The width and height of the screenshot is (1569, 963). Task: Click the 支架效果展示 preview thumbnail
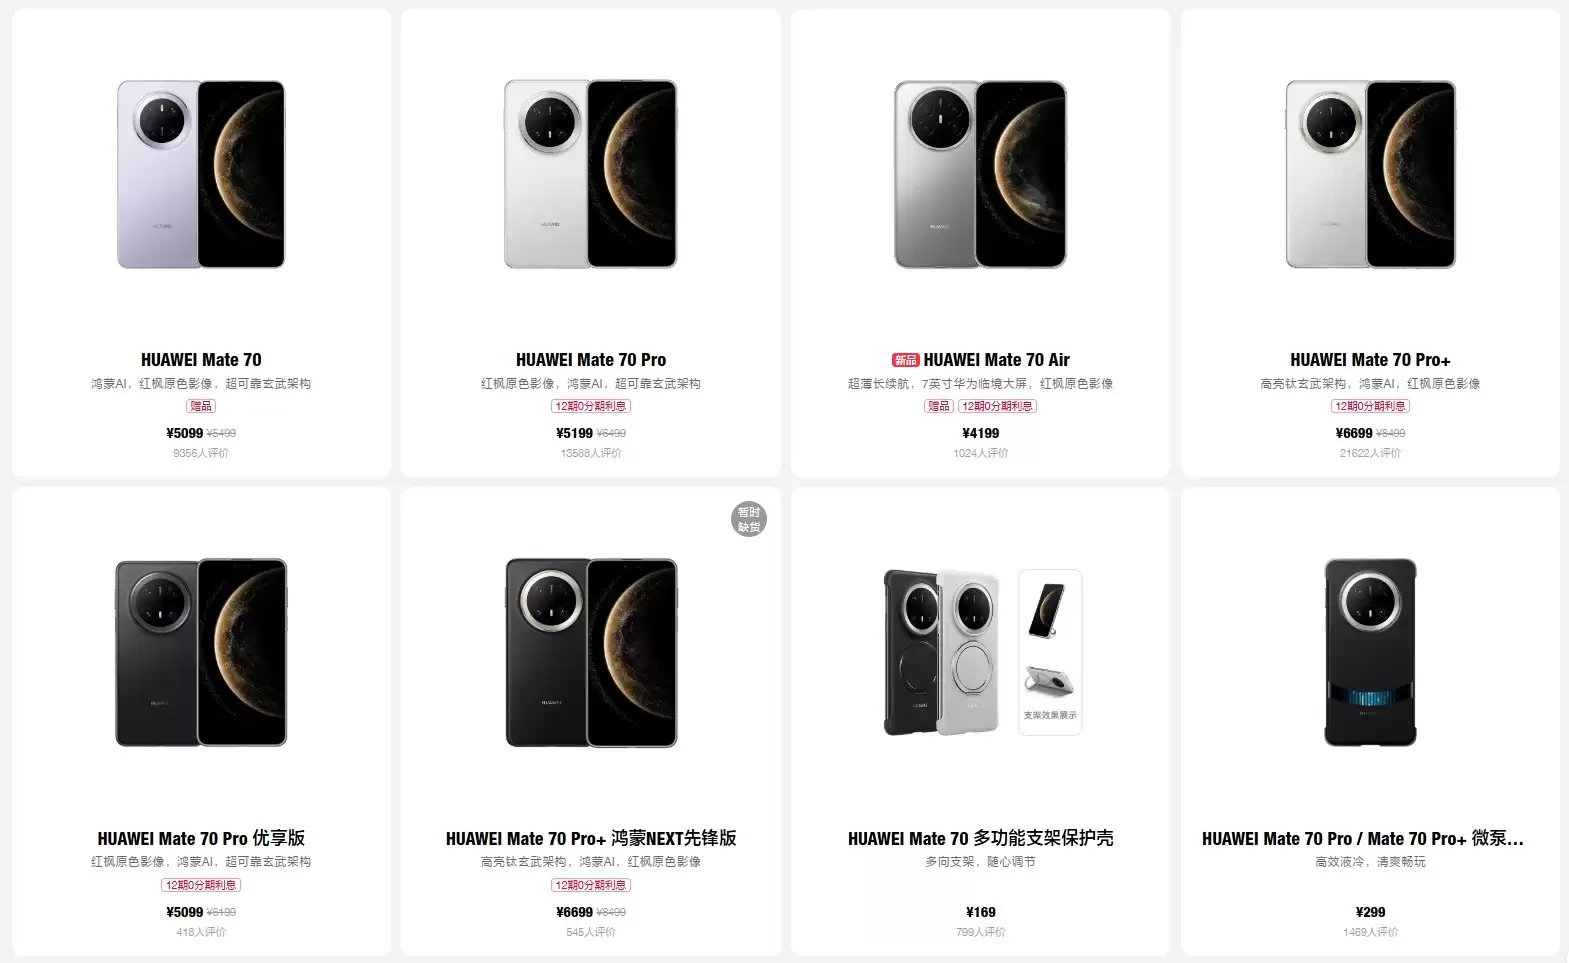tap(1048, 650)
